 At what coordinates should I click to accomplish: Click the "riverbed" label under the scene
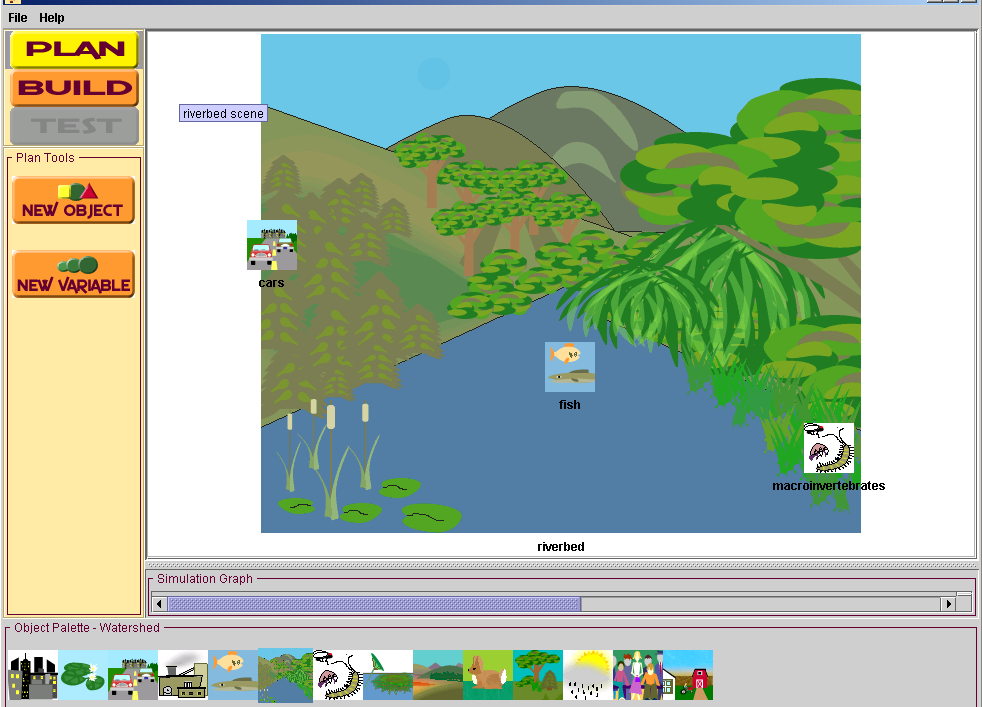pyautogui.click(x=561, y=547)
